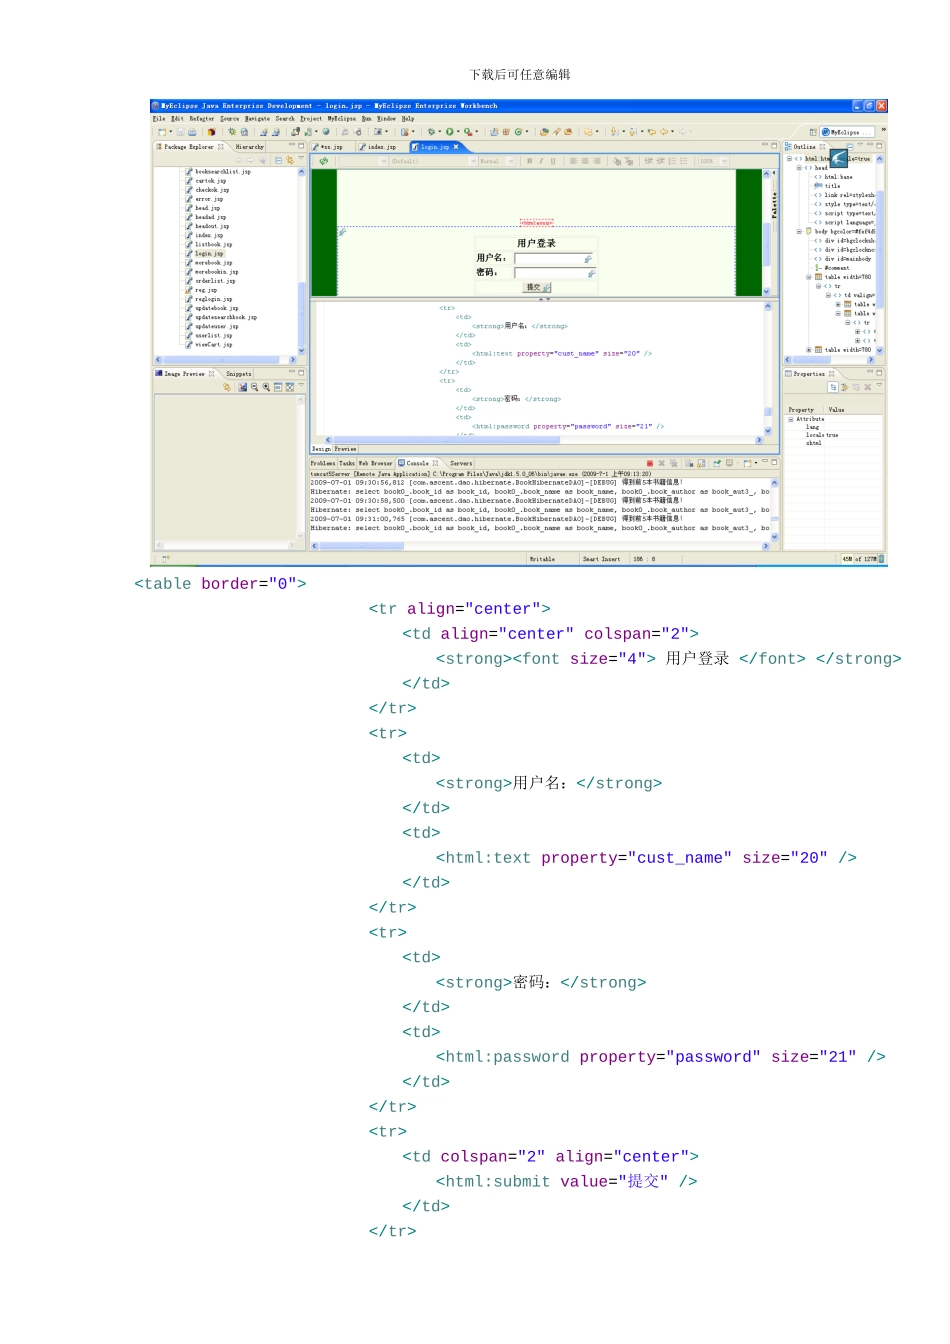Open the Servers tab
This screenshot has width=950, height=1344.
(x=461, y=463)
